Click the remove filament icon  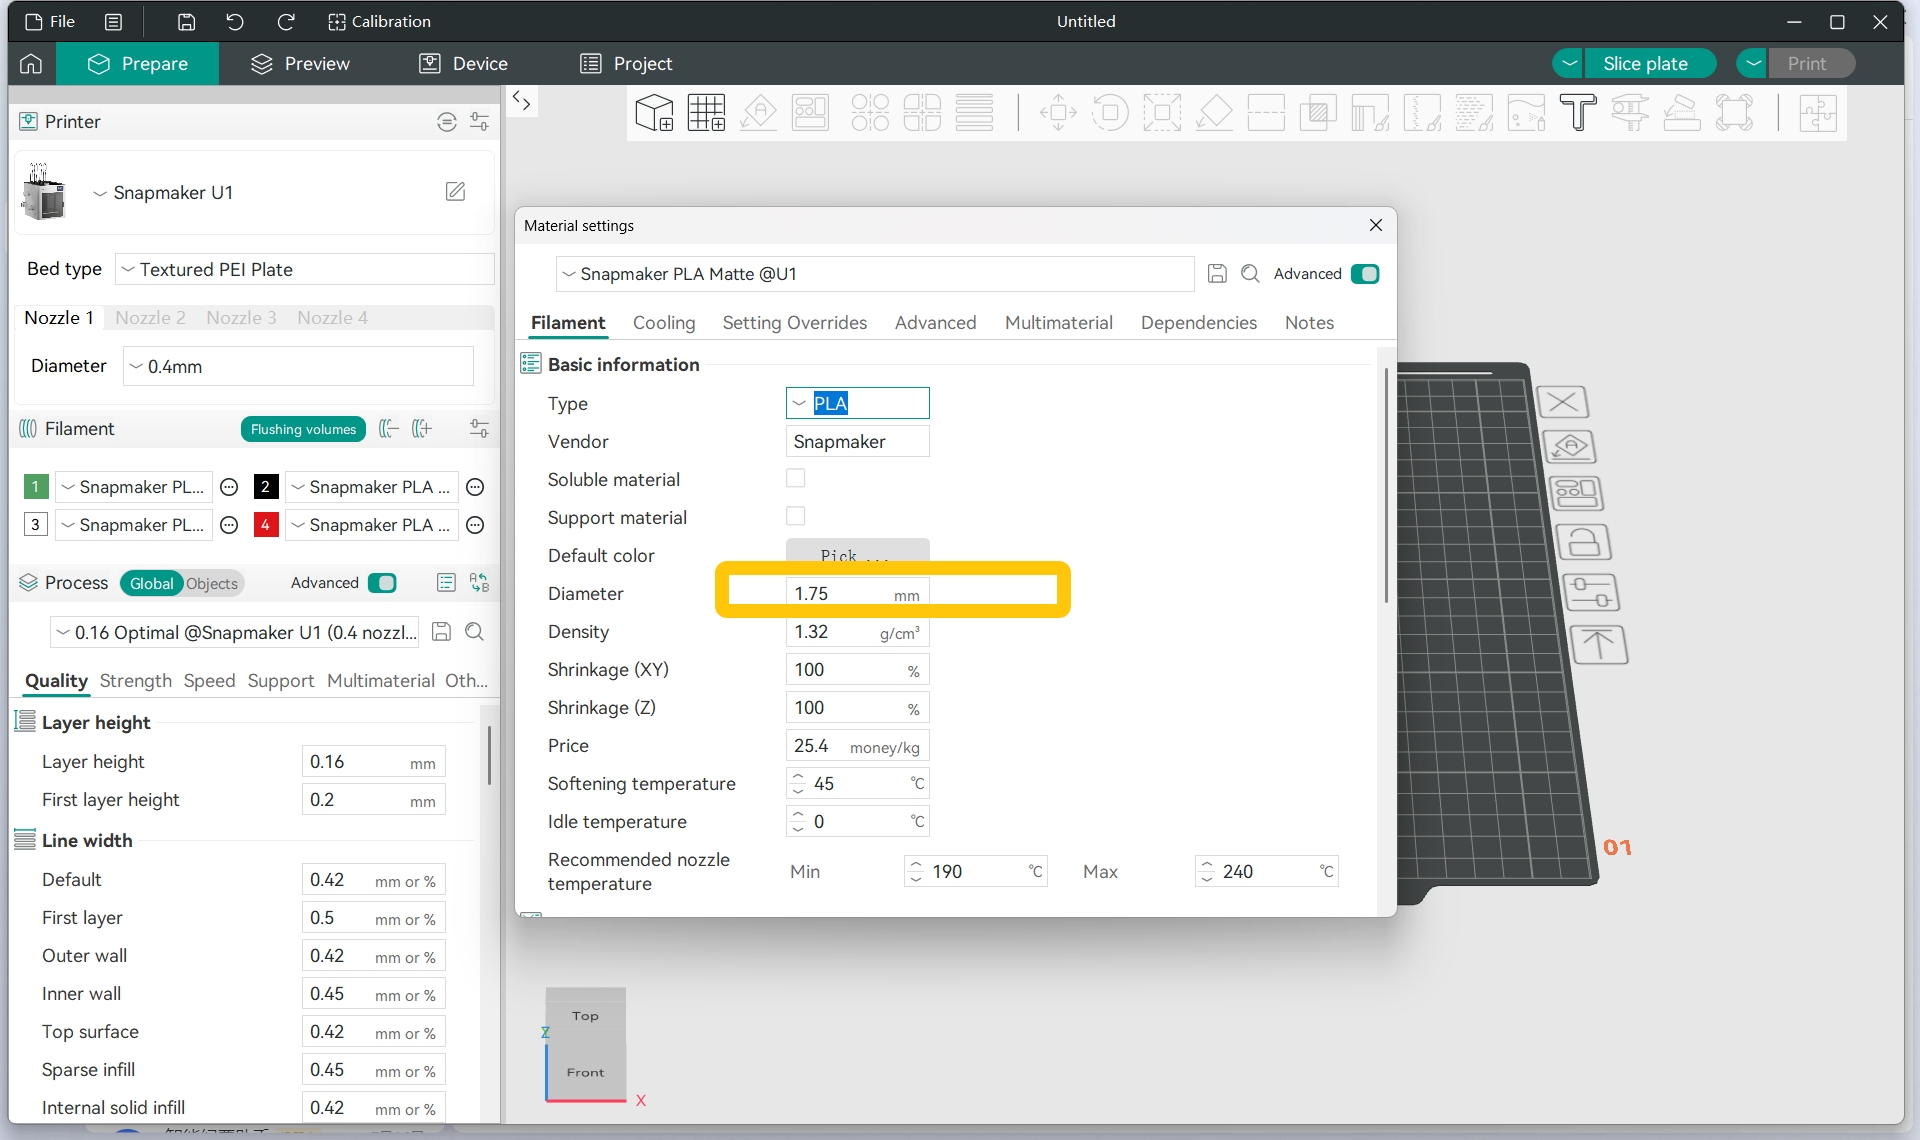[x=389, y=429]
